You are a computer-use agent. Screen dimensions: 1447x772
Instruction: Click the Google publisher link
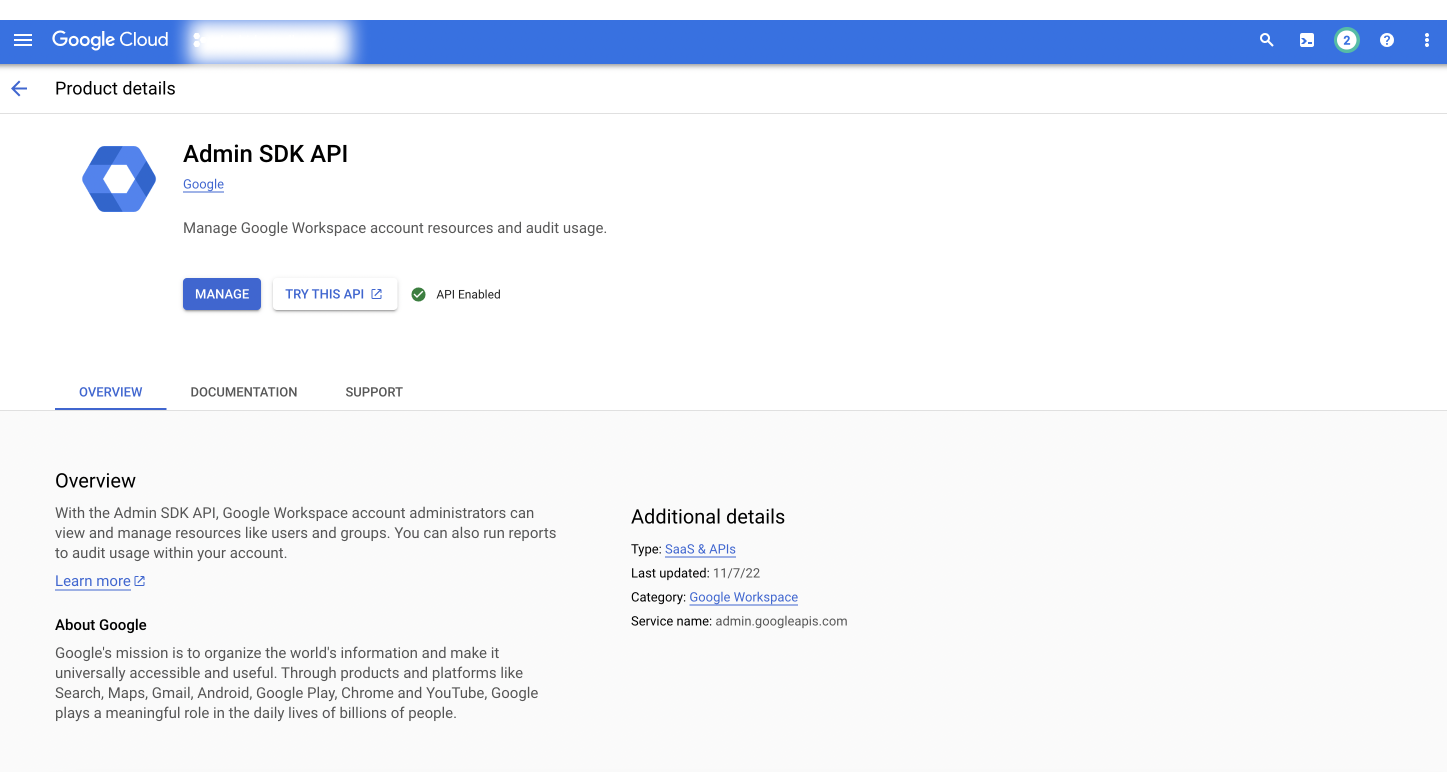tap(203, 184)
